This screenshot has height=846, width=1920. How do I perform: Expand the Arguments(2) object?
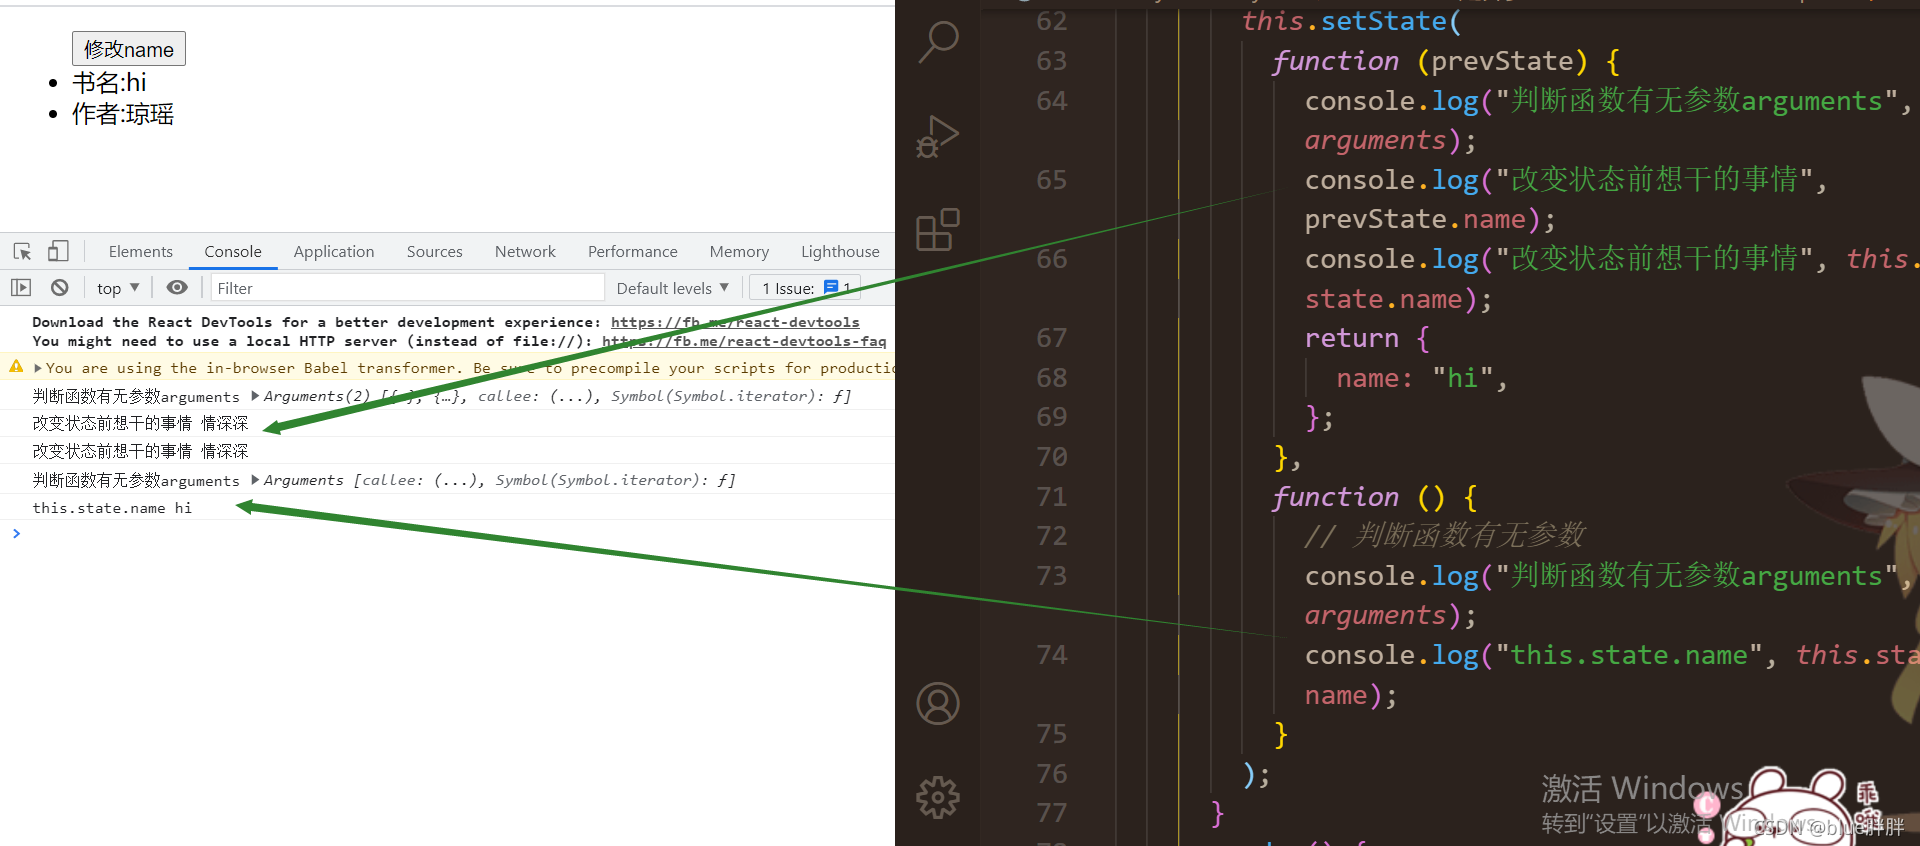pos(255,396)
